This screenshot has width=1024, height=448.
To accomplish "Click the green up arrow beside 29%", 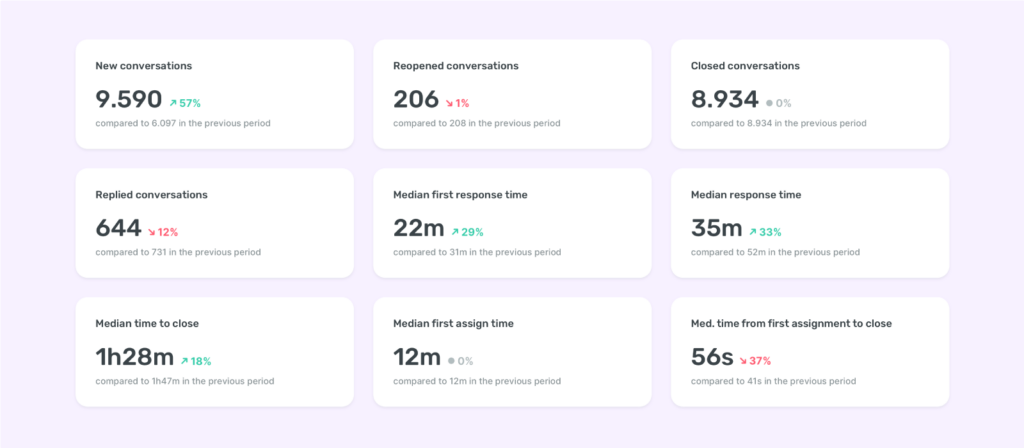I will [455, 232].
